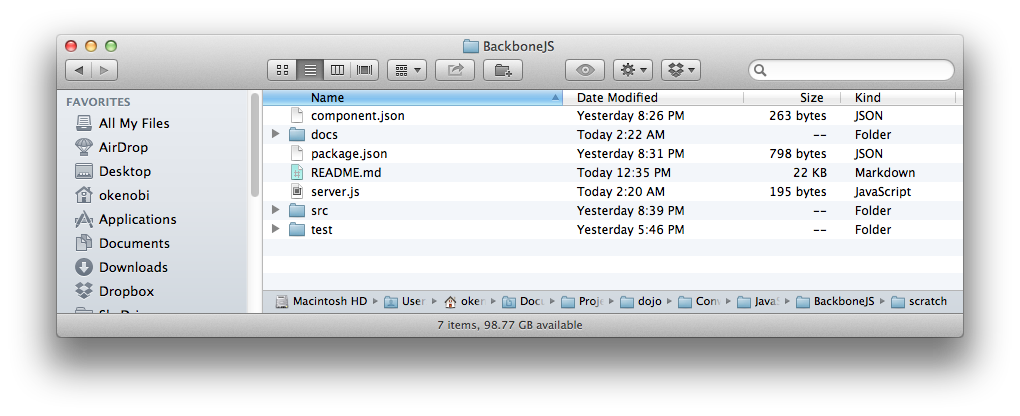
Task: Click the BackboneJS title folder icon
Action: click(x=470, y=46)
